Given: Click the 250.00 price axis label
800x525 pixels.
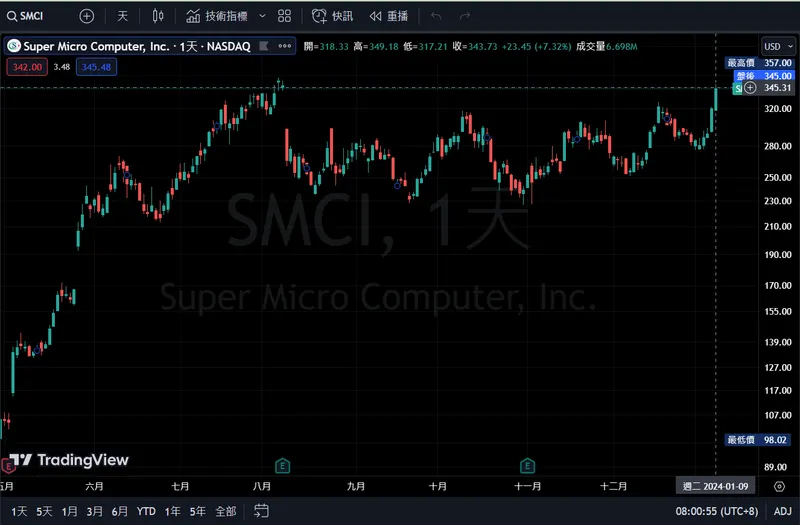Looking at the screenshot, I should point(778,178).
